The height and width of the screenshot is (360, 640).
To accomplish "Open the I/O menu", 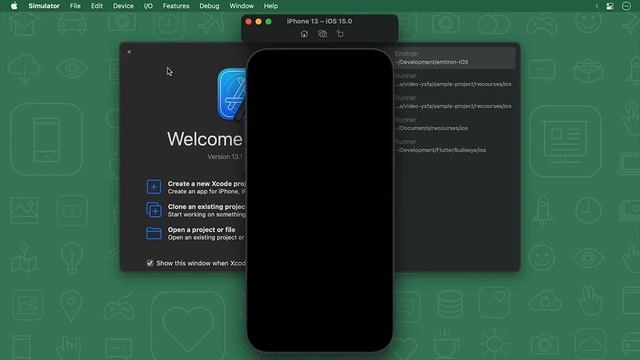I will [148, 6].
